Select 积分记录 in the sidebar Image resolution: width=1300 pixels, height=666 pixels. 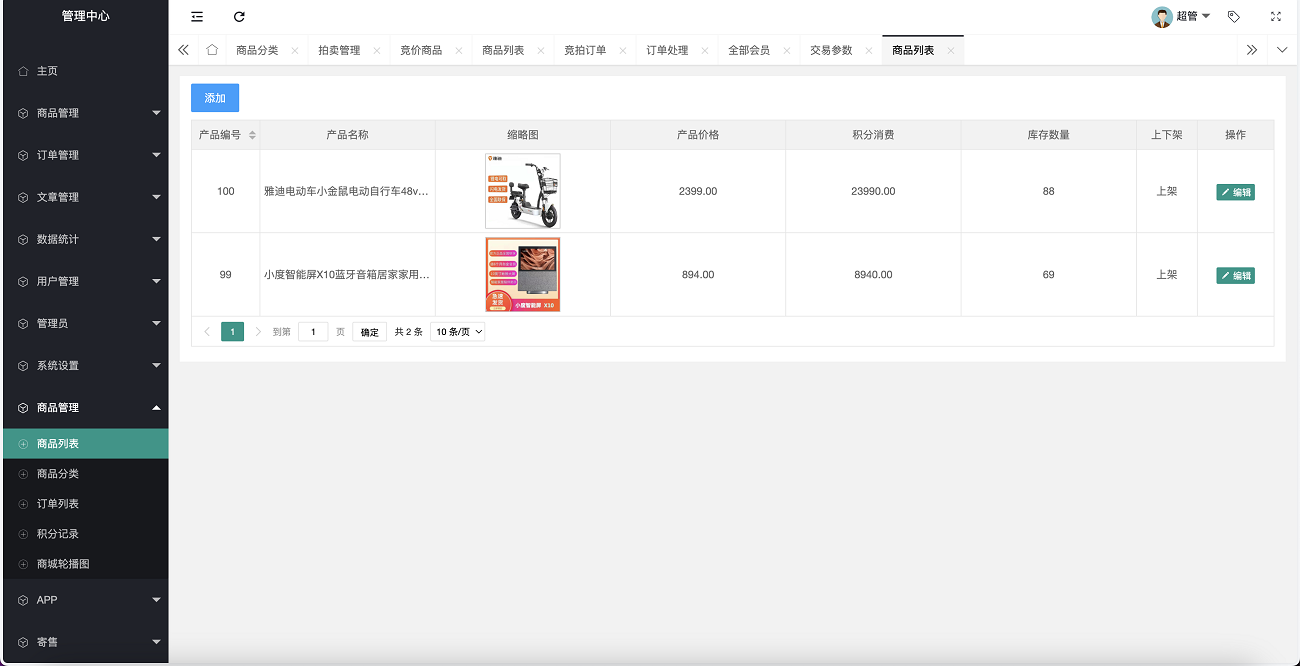[58, 534]
